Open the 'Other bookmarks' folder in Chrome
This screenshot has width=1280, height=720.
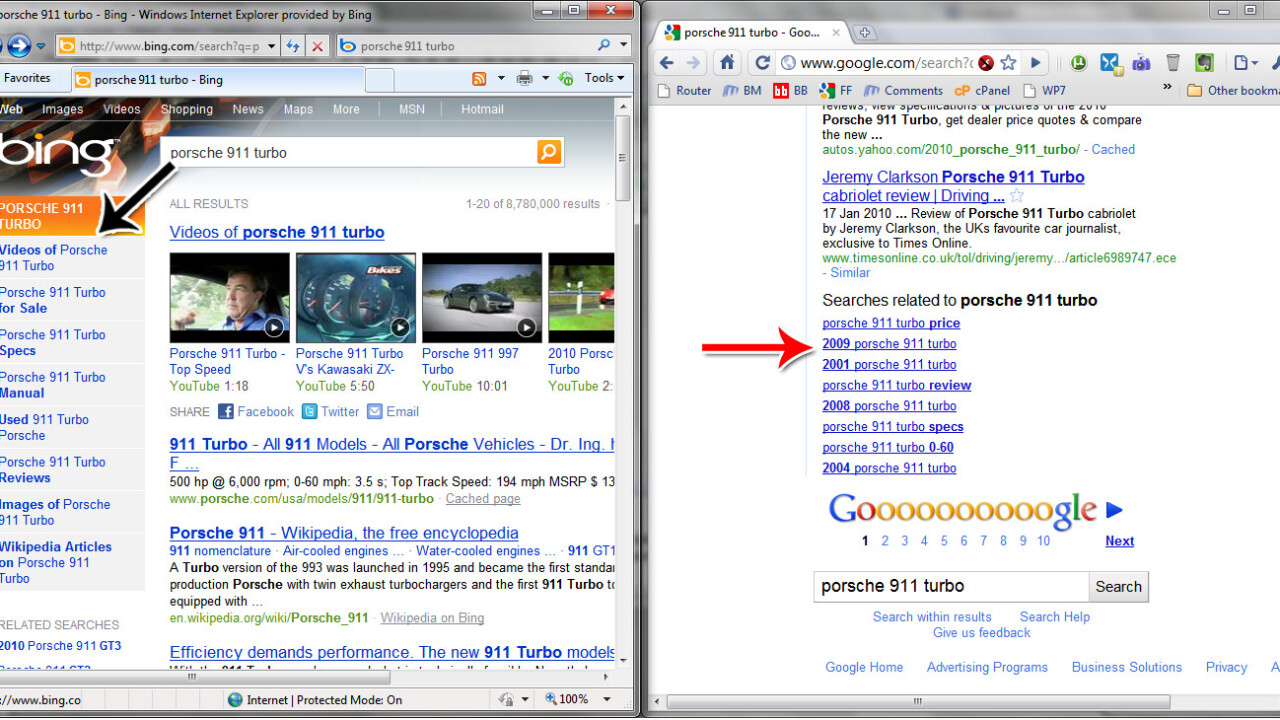coord(1232,90)
